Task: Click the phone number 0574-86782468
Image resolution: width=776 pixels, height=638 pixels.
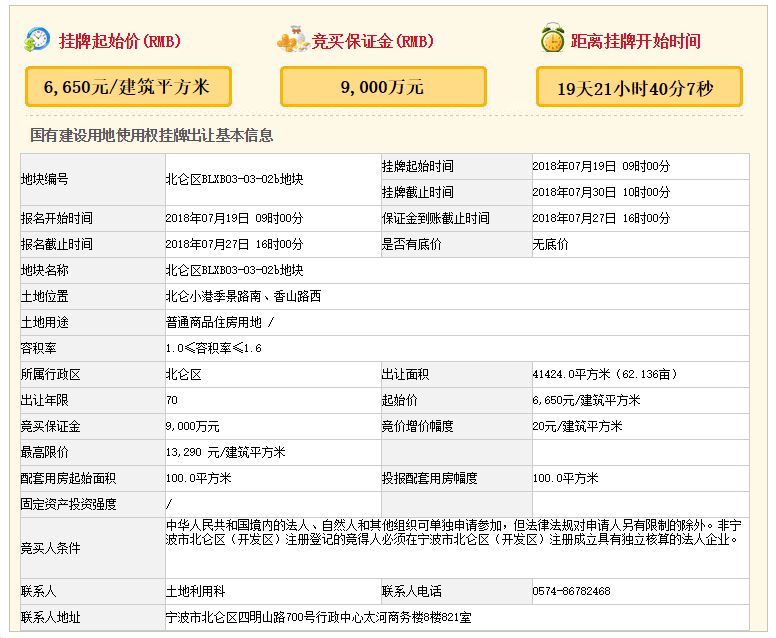Action: (571, 591)
